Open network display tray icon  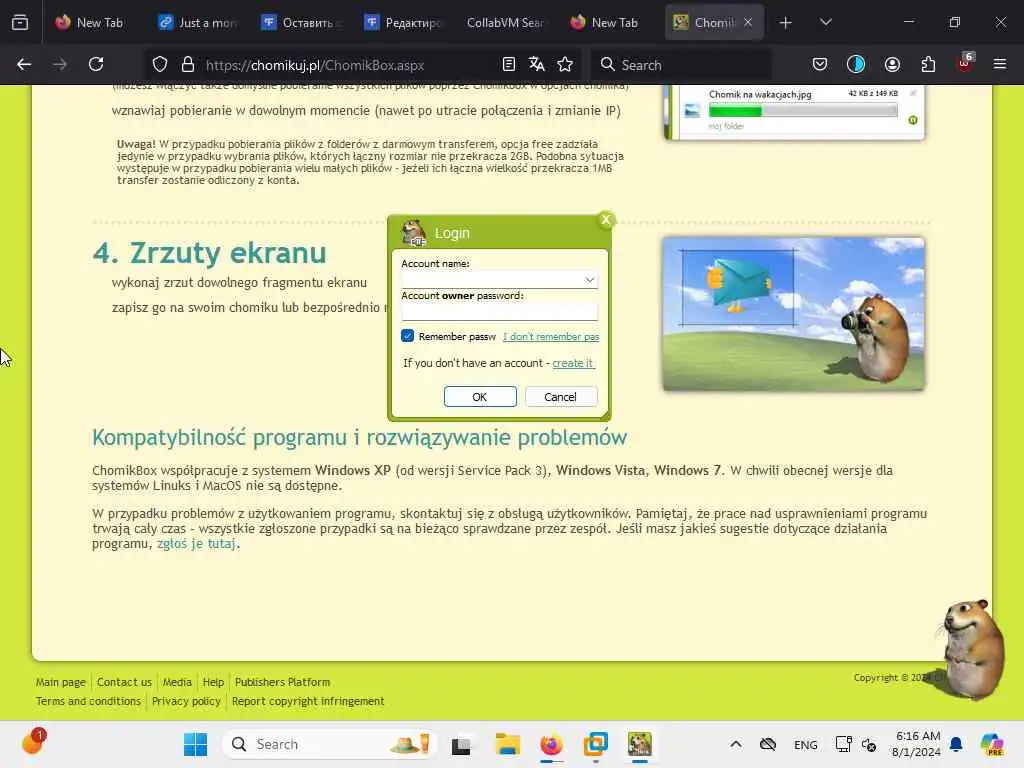pos(843,744)
